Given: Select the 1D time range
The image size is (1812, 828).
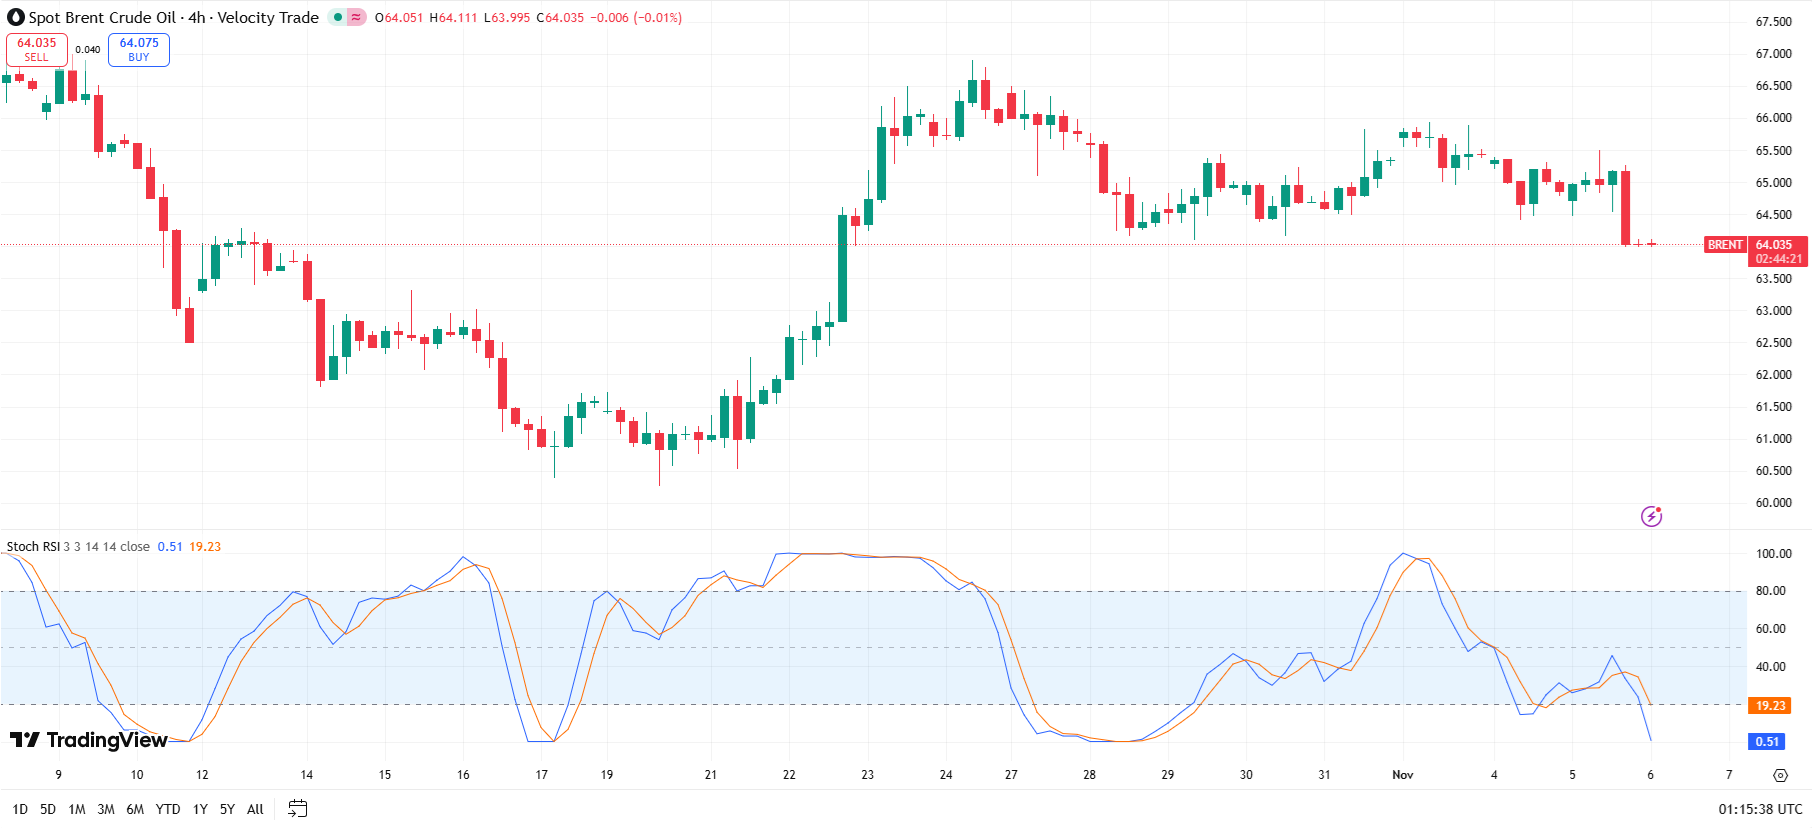Looking at the screenshot, I should coord(20,809).
